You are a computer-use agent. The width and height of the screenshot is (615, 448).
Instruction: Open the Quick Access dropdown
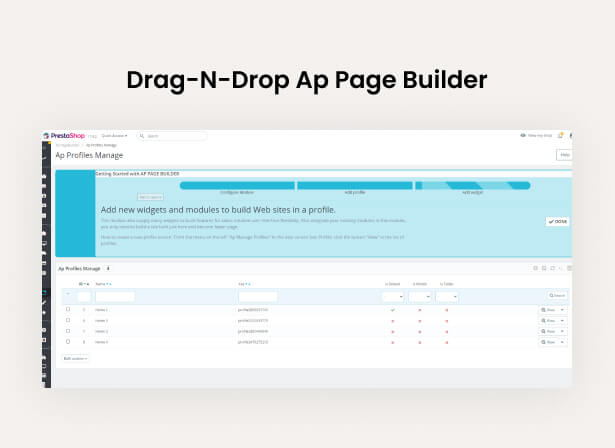(x=114, y=136)
